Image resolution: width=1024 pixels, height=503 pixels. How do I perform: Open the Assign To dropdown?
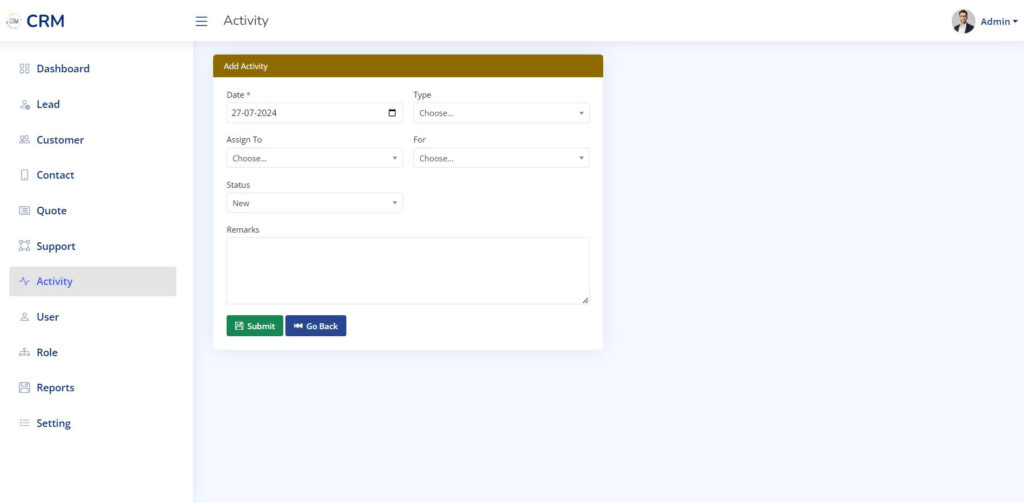coord(314,158)
